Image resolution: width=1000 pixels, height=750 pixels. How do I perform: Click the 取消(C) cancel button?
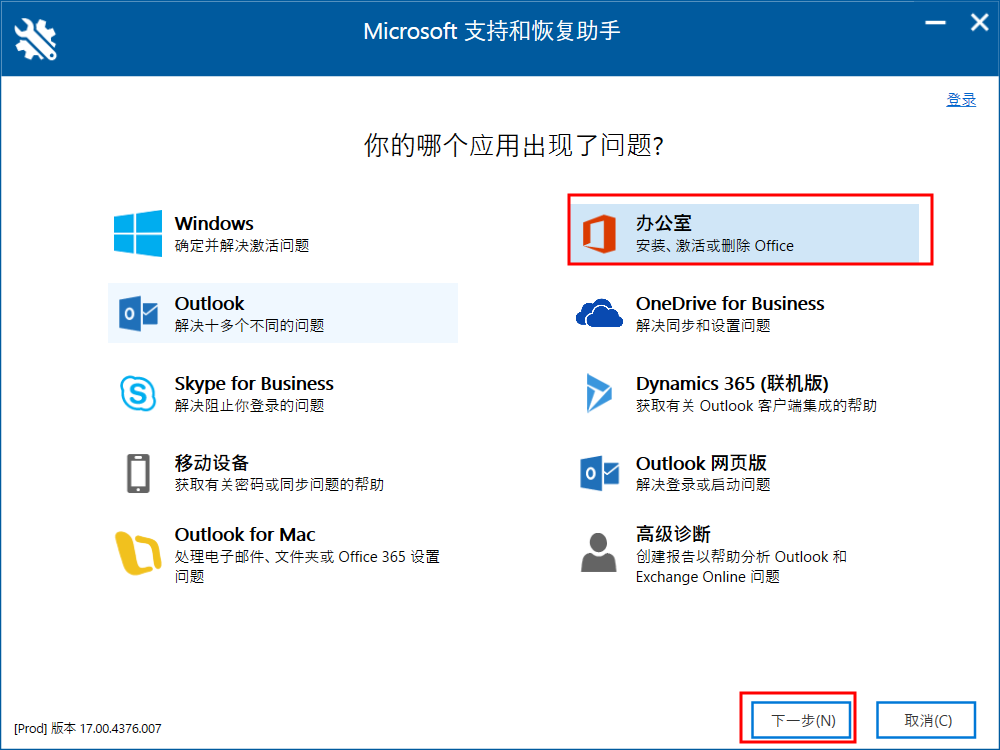click(x=926, y=721)
